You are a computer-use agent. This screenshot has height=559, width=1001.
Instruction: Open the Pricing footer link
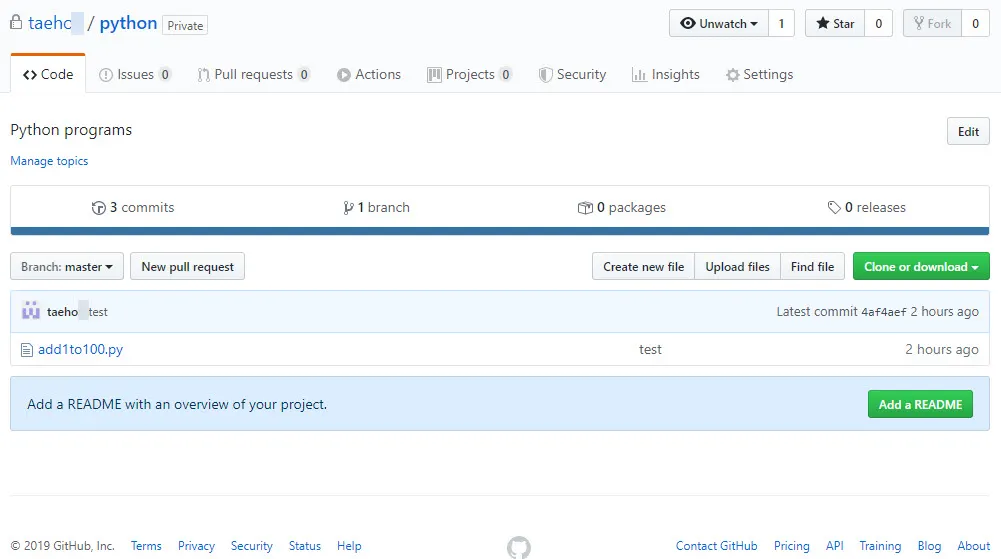[792, 546]
